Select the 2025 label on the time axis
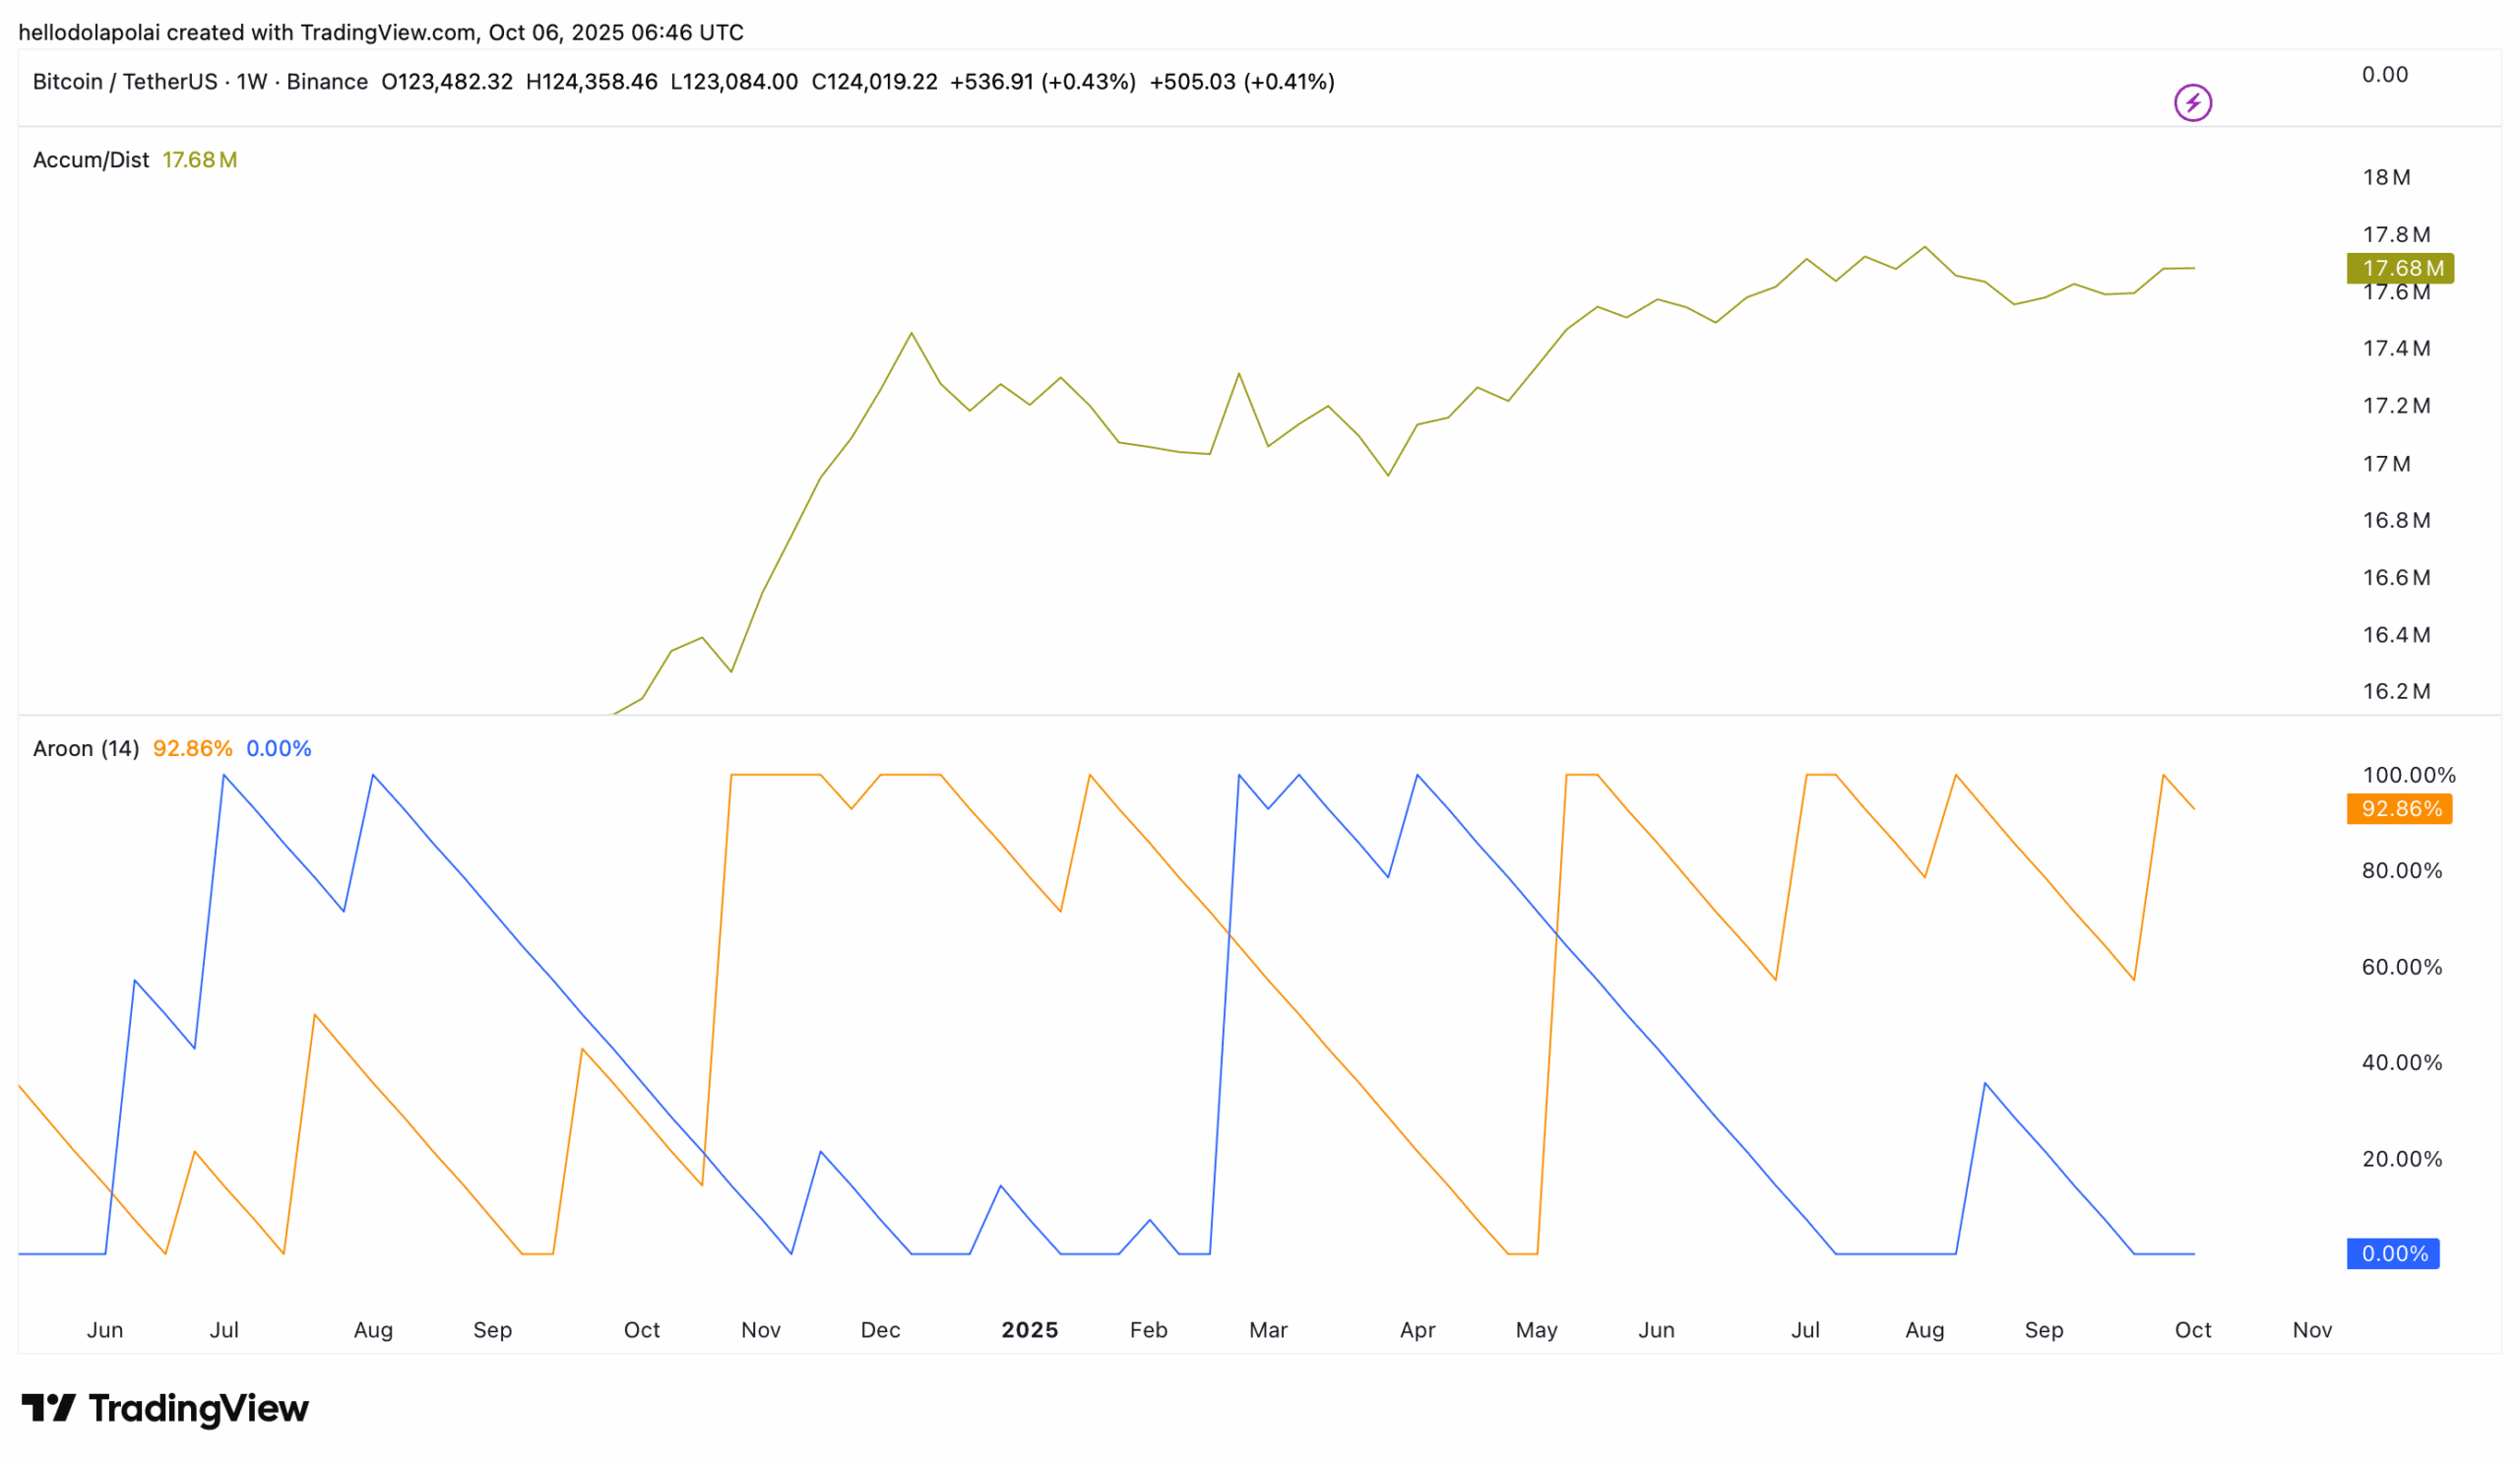This screenshot has width=2520, height=1463. pos(1030,1330)
